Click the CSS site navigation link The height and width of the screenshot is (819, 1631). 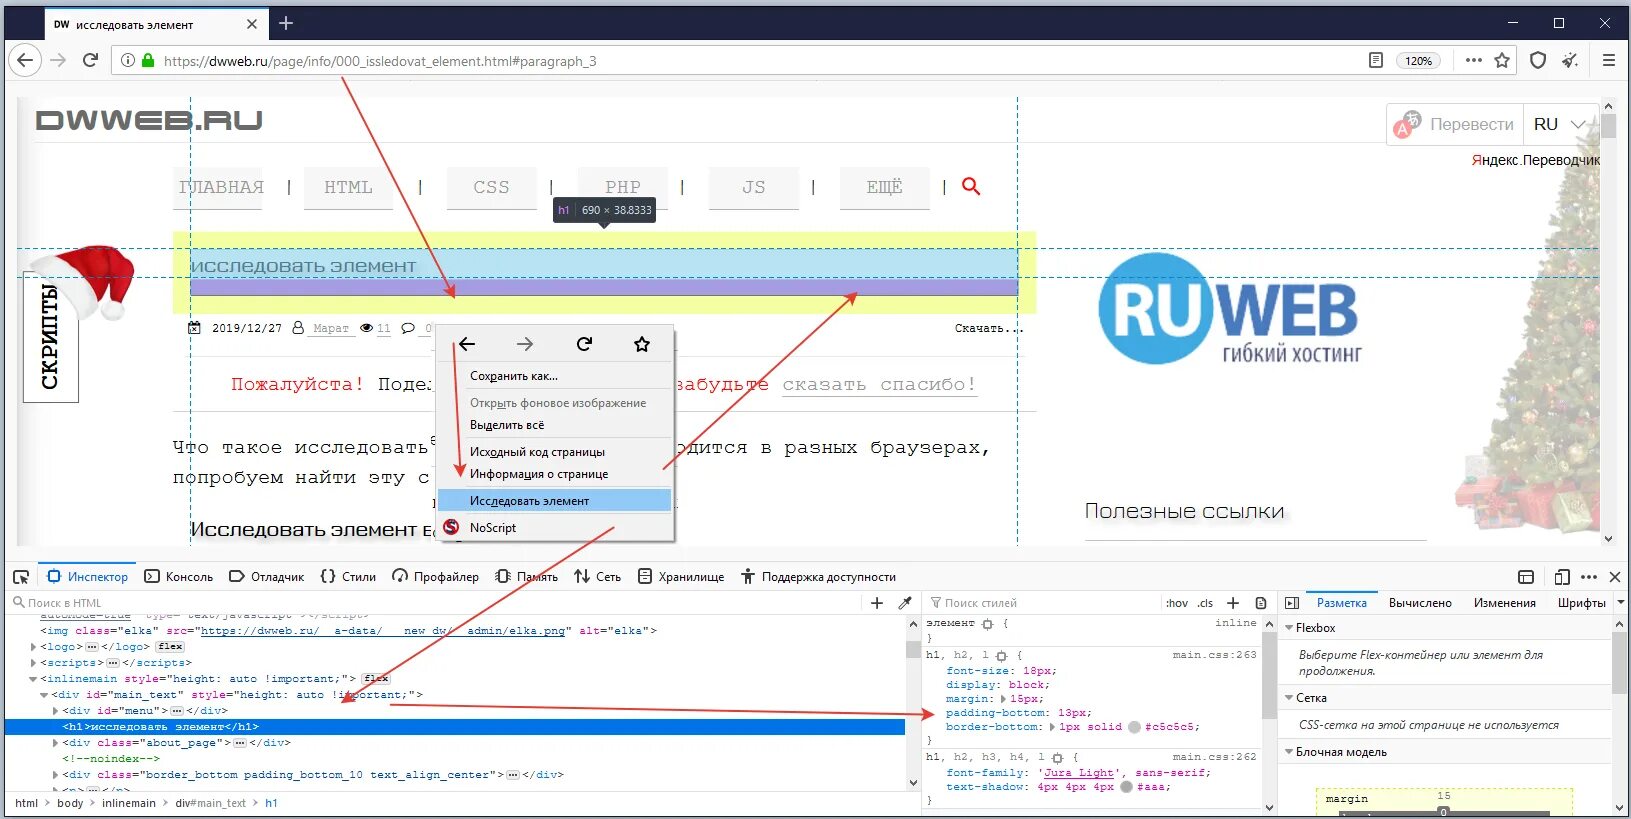[x=491, y=187]
